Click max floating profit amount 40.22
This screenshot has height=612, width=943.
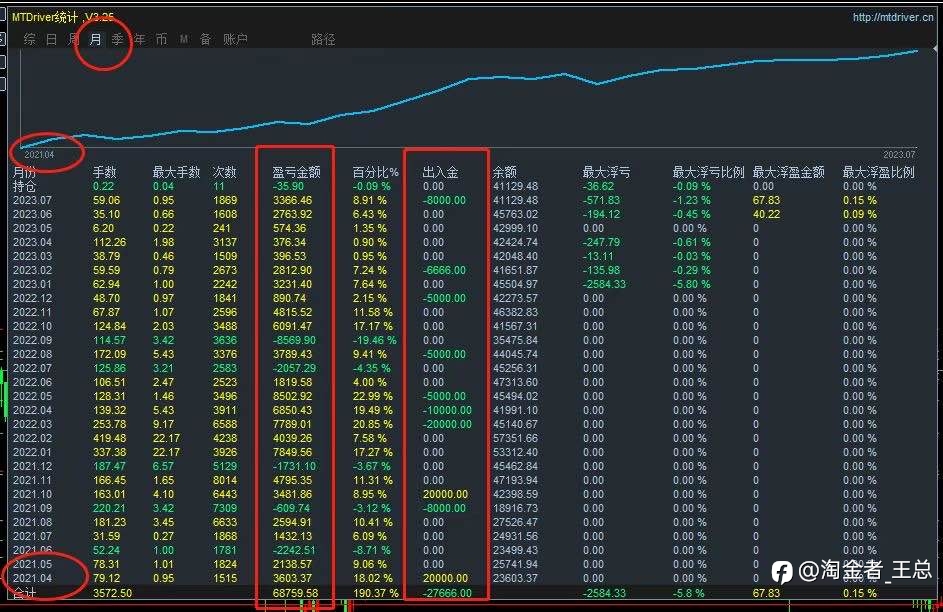pos(766,214)
